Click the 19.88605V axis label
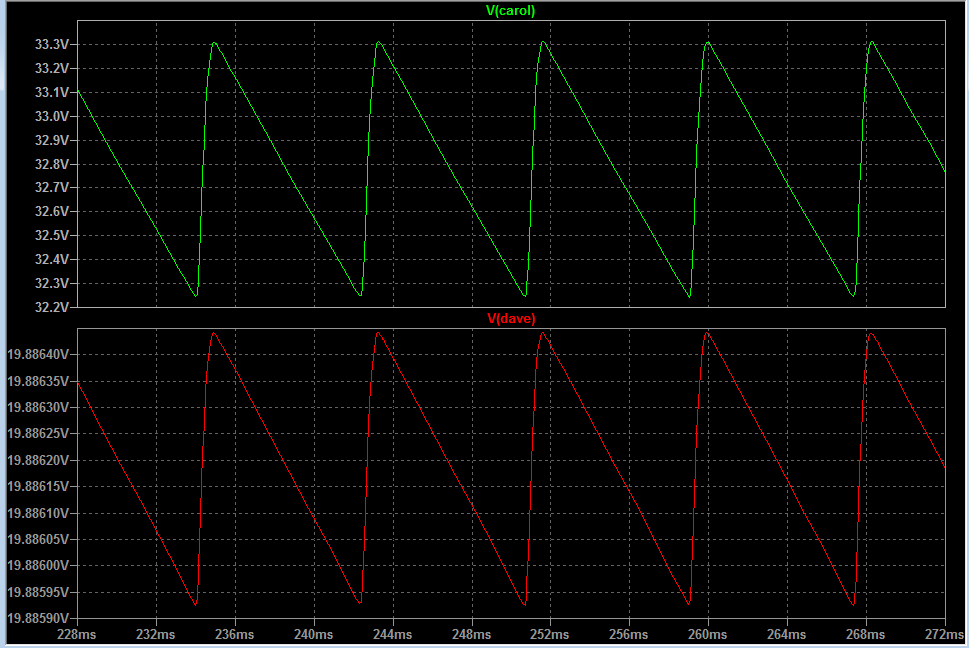The height and width of the screenshot is (648, 969). pyautogui.click(x=38, y=539)
